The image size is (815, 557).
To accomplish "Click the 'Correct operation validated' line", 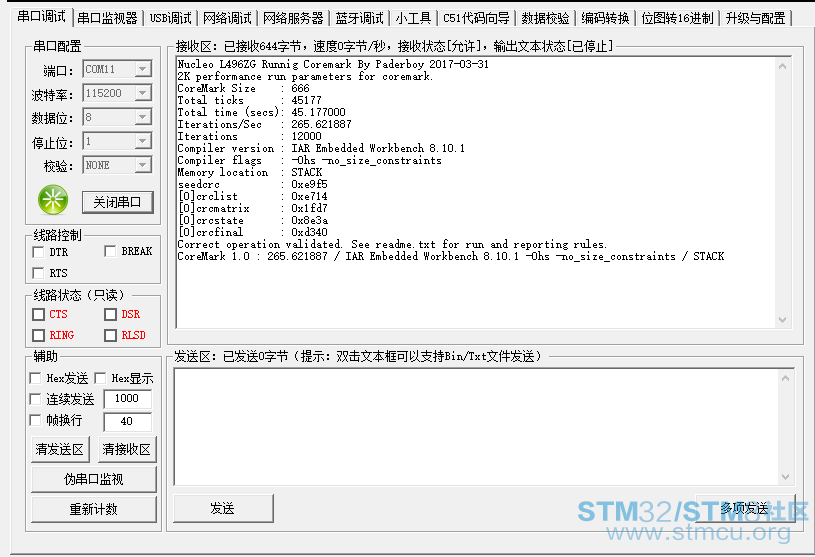I will (x=392, y=244).
